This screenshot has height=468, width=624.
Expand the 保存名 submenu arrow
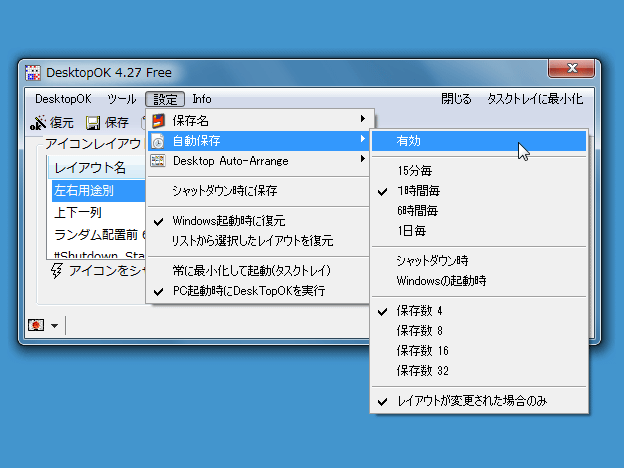coord(363,119)
